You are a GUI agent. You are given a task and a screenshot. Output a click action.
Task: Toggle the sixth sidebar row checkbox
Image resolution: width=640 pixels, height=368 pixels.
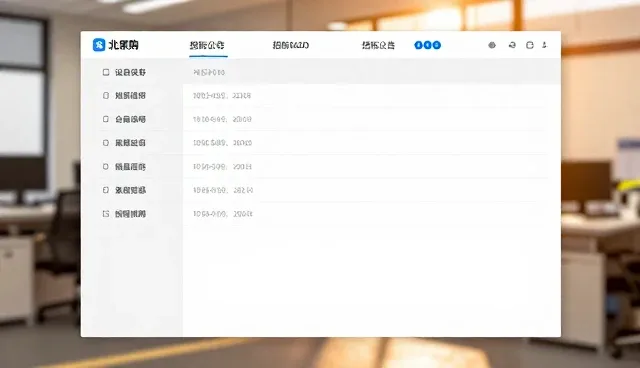(x=106, y=190)
